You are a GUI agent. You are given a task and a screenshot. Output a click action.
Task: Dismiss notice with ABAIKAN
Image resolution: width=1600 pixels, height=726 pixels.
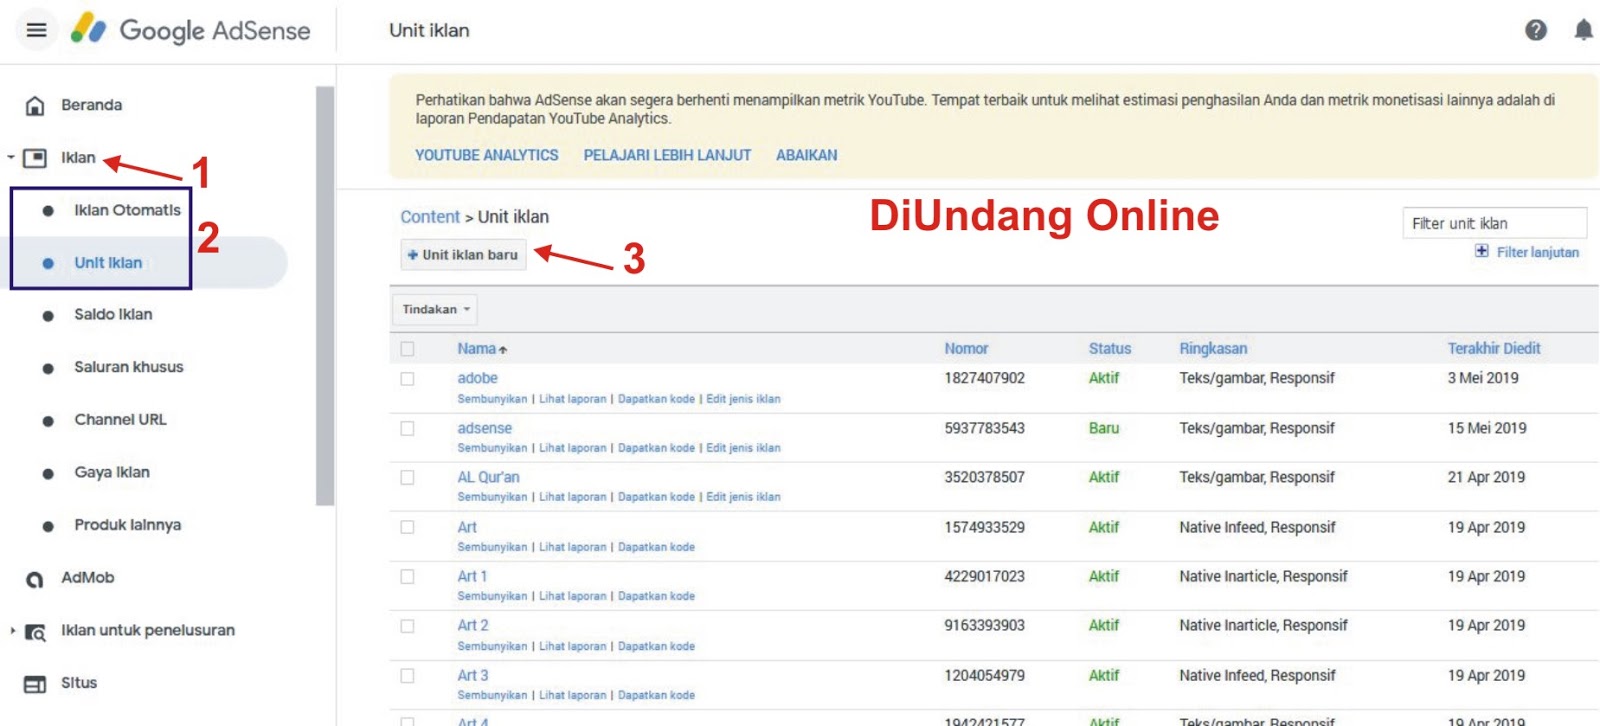pyautogui.click(x=807, y=155)
